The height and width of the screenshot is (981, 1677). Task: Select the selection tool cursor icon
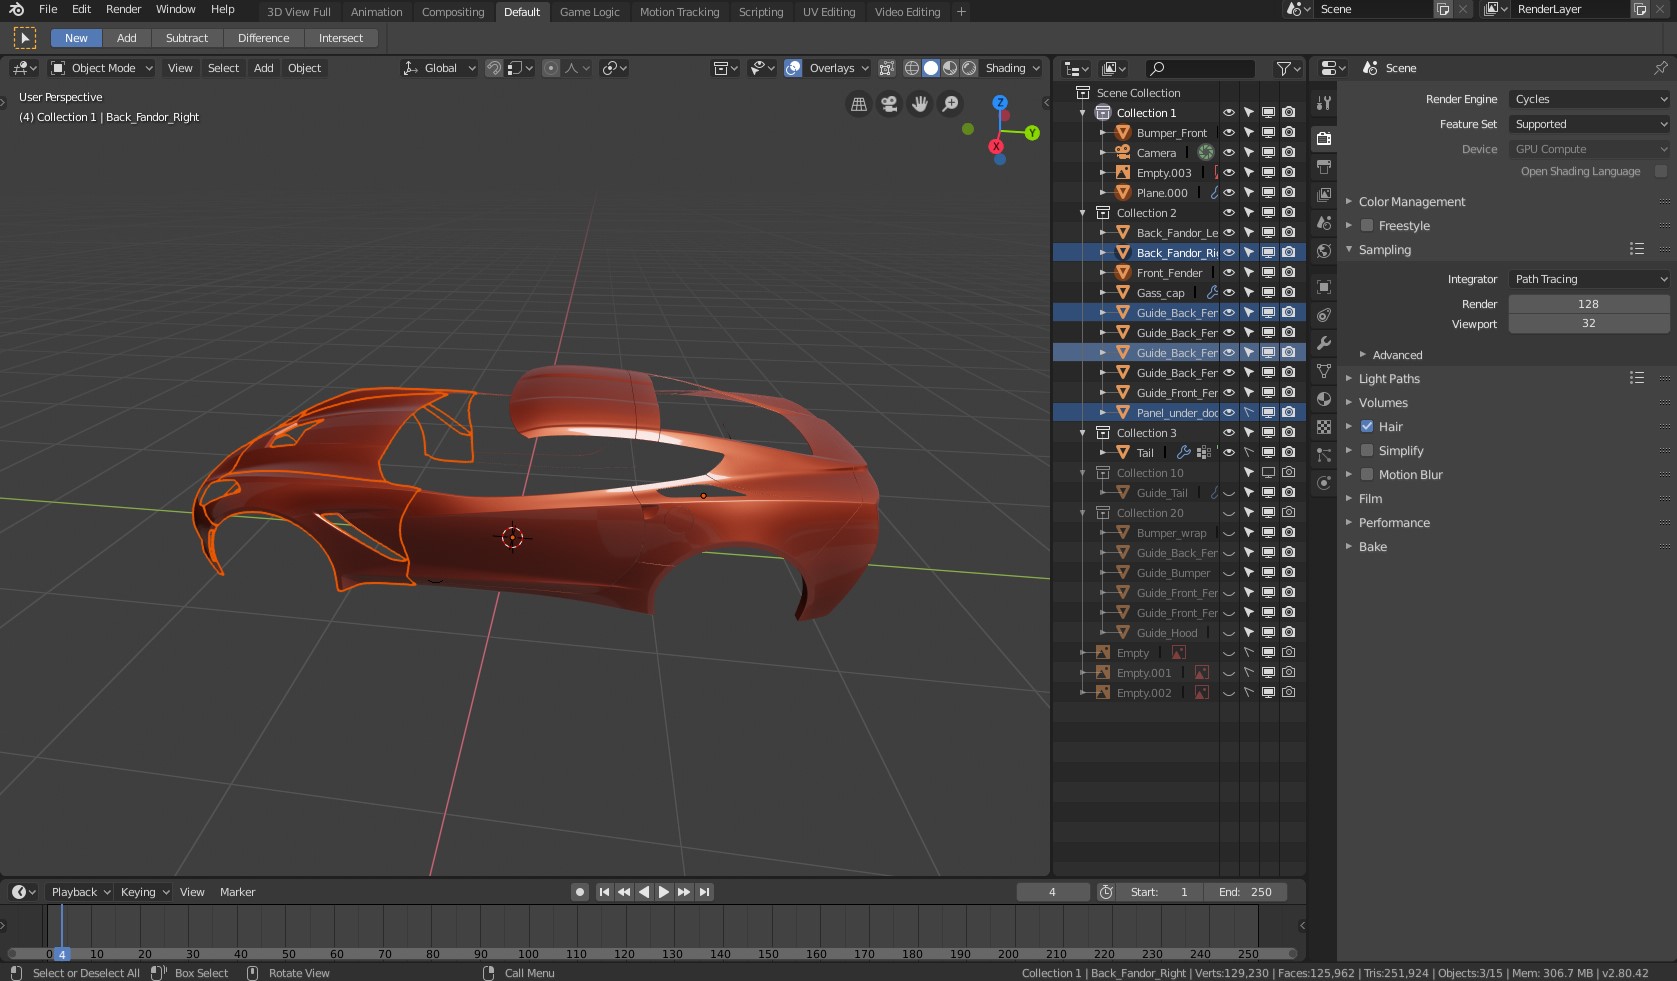(25, 38)
